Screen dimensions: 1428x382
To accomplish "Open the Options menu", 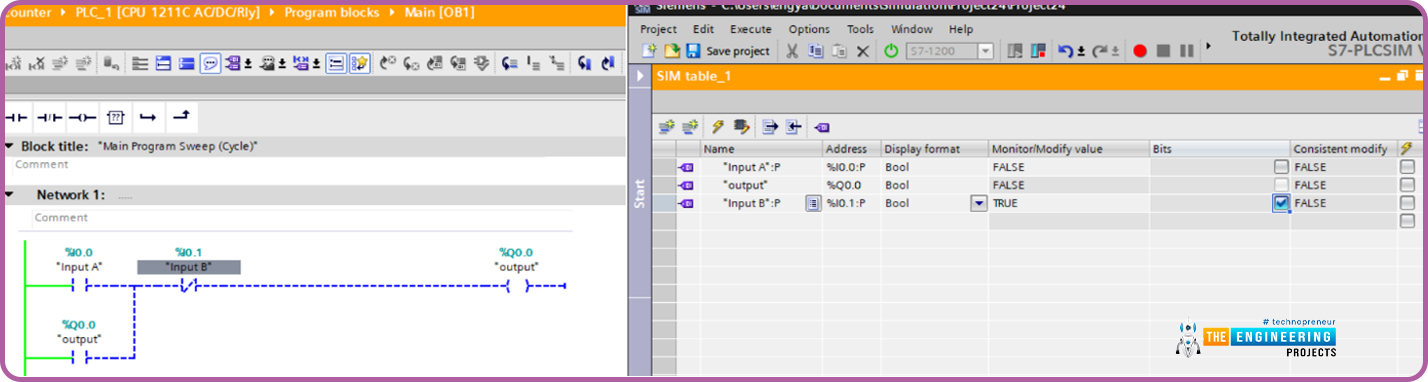I will (x=809, y=29).
